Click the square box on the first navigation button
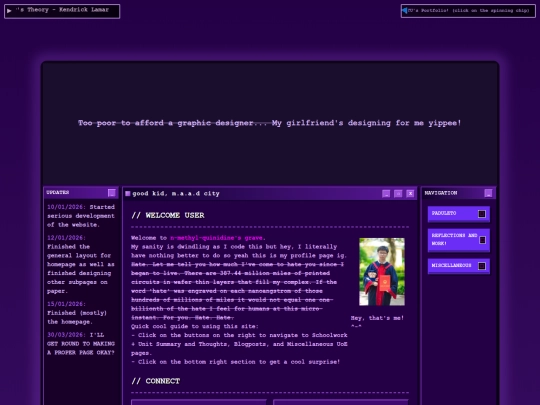The width and height of the screenshot is (540, 405). click(x=482, y=214)
